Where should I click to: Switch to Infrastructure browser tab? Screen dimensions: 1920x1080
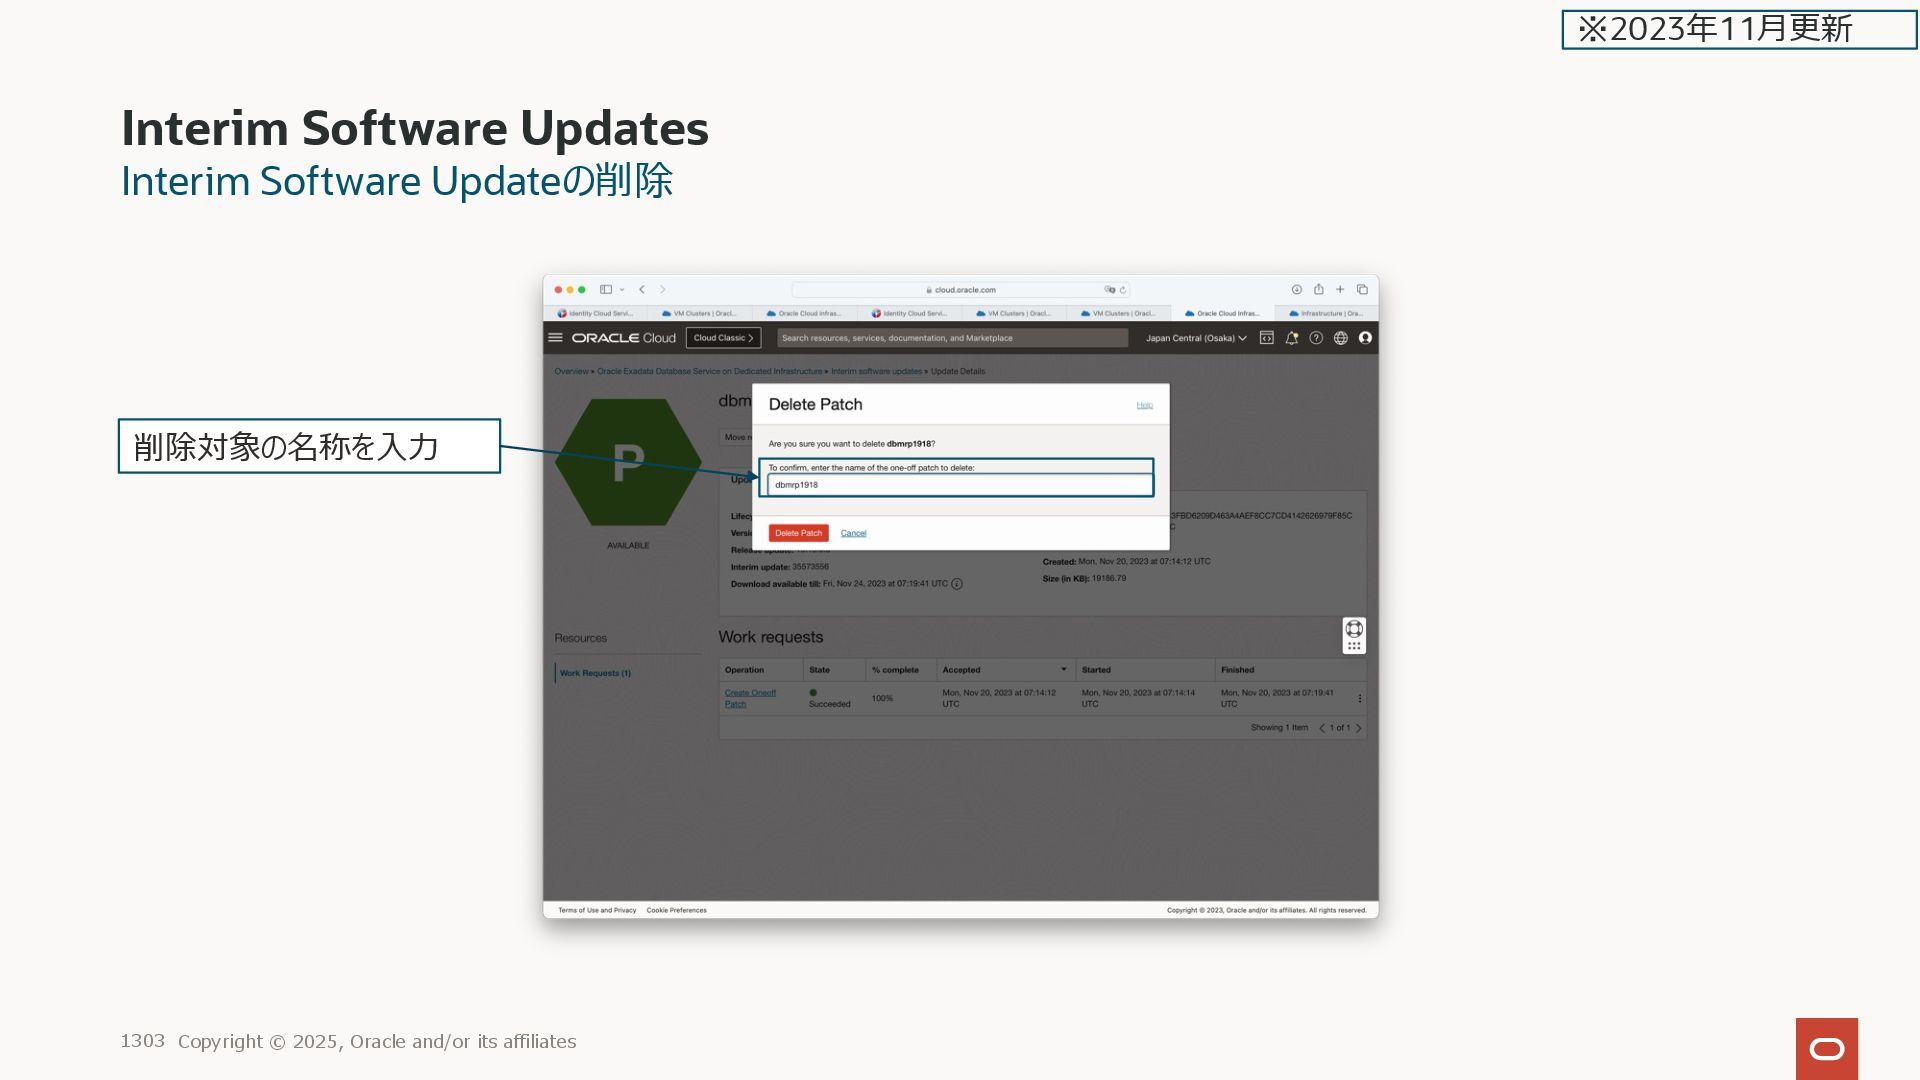point(1326,313)
